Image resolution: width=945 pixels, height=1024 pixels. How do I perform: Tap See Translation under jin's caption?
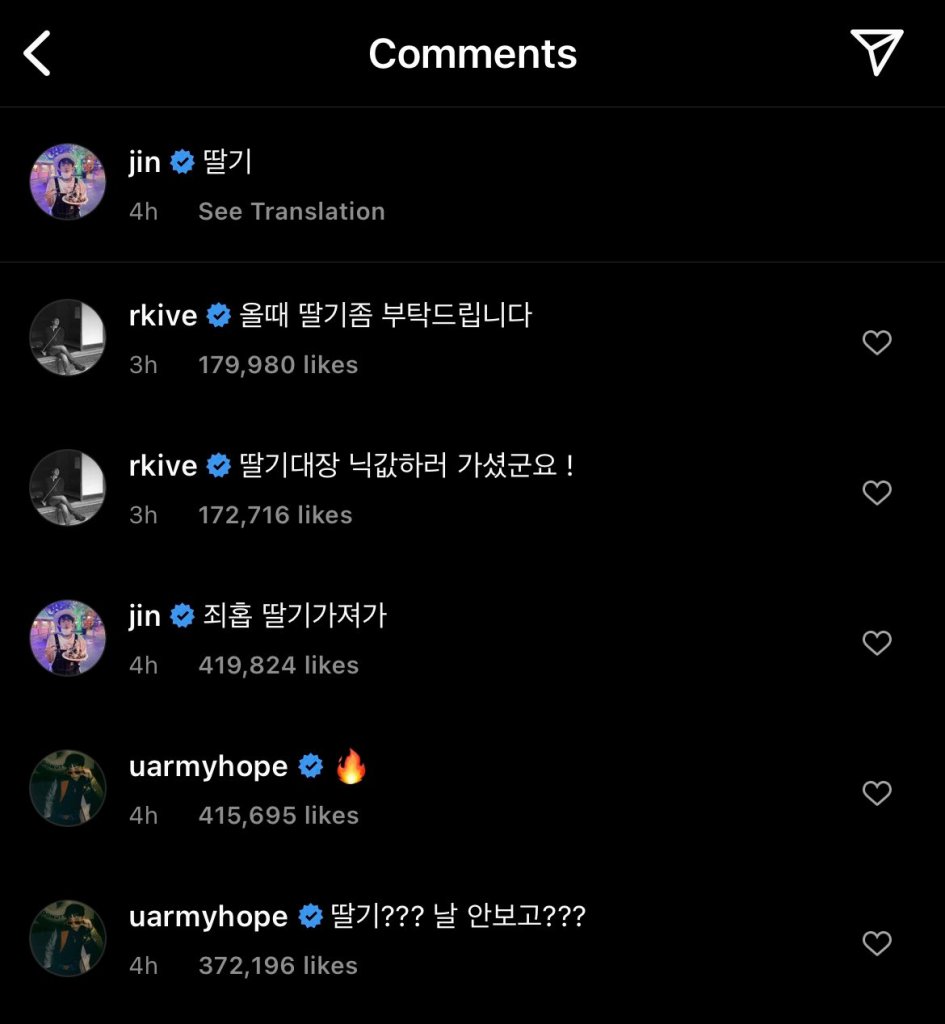click(291, 212)
